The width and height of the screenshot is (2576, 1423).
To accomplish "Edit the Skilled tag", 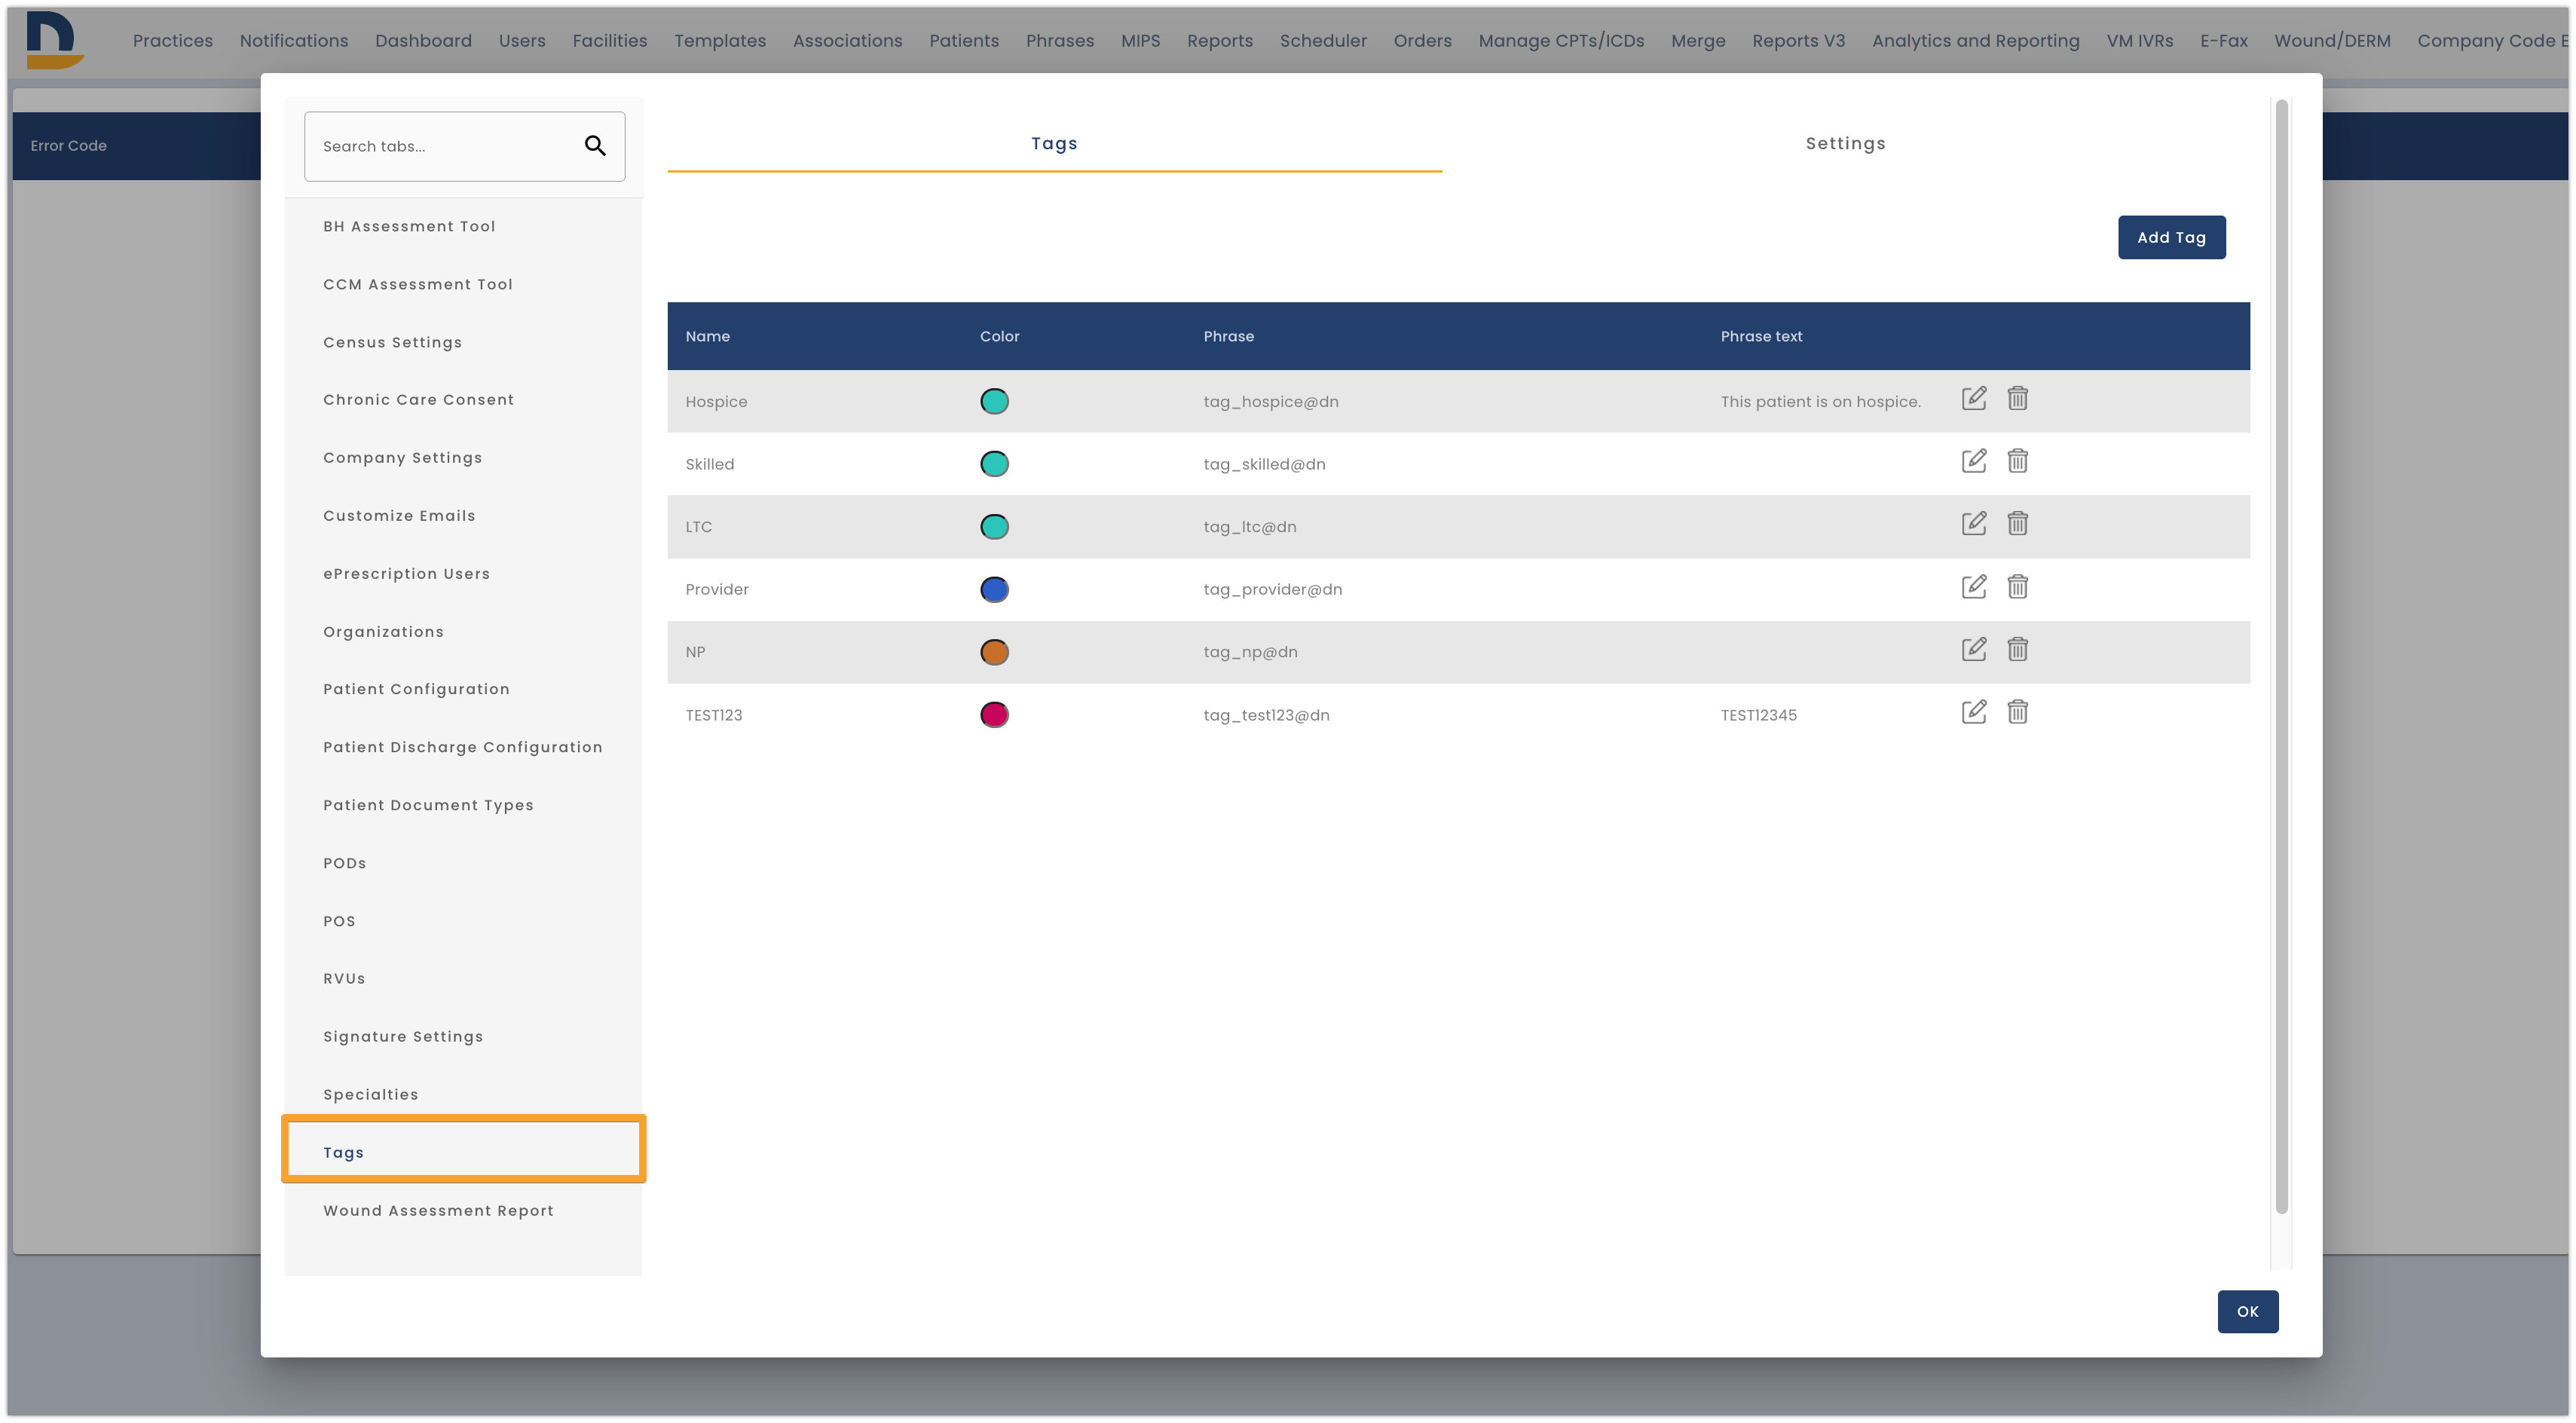I will [1973, 461].
